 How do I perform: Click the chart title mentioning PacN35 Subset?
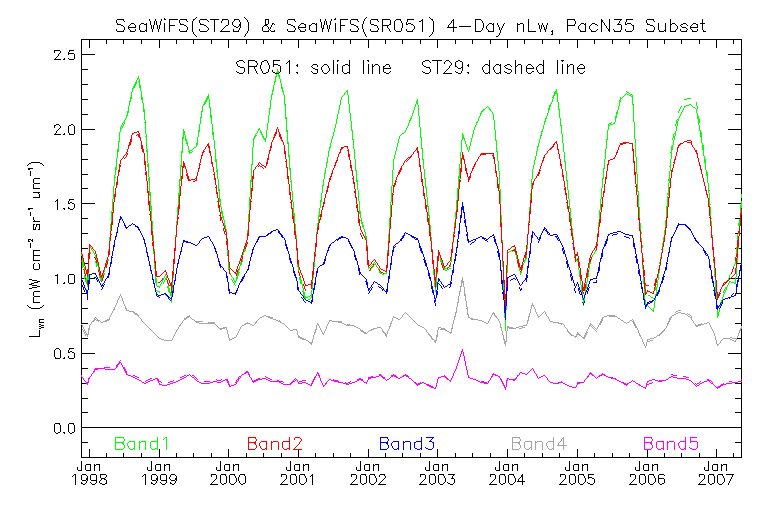[410, 25]
